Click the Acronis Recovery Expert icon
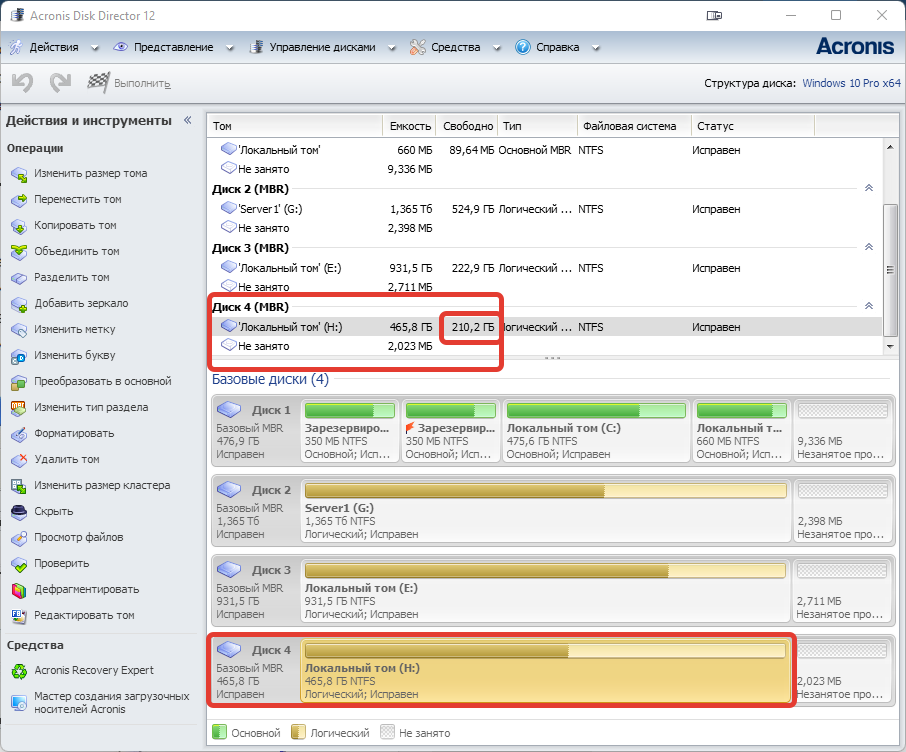The height and width of the screenshot is (752, 906). [x=19, y=671]
